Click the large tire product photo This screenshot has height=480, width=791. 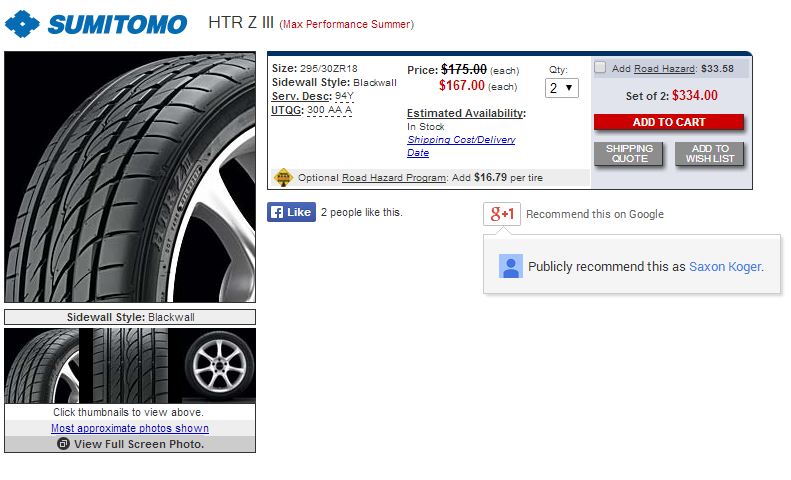[x=130, y=177]
